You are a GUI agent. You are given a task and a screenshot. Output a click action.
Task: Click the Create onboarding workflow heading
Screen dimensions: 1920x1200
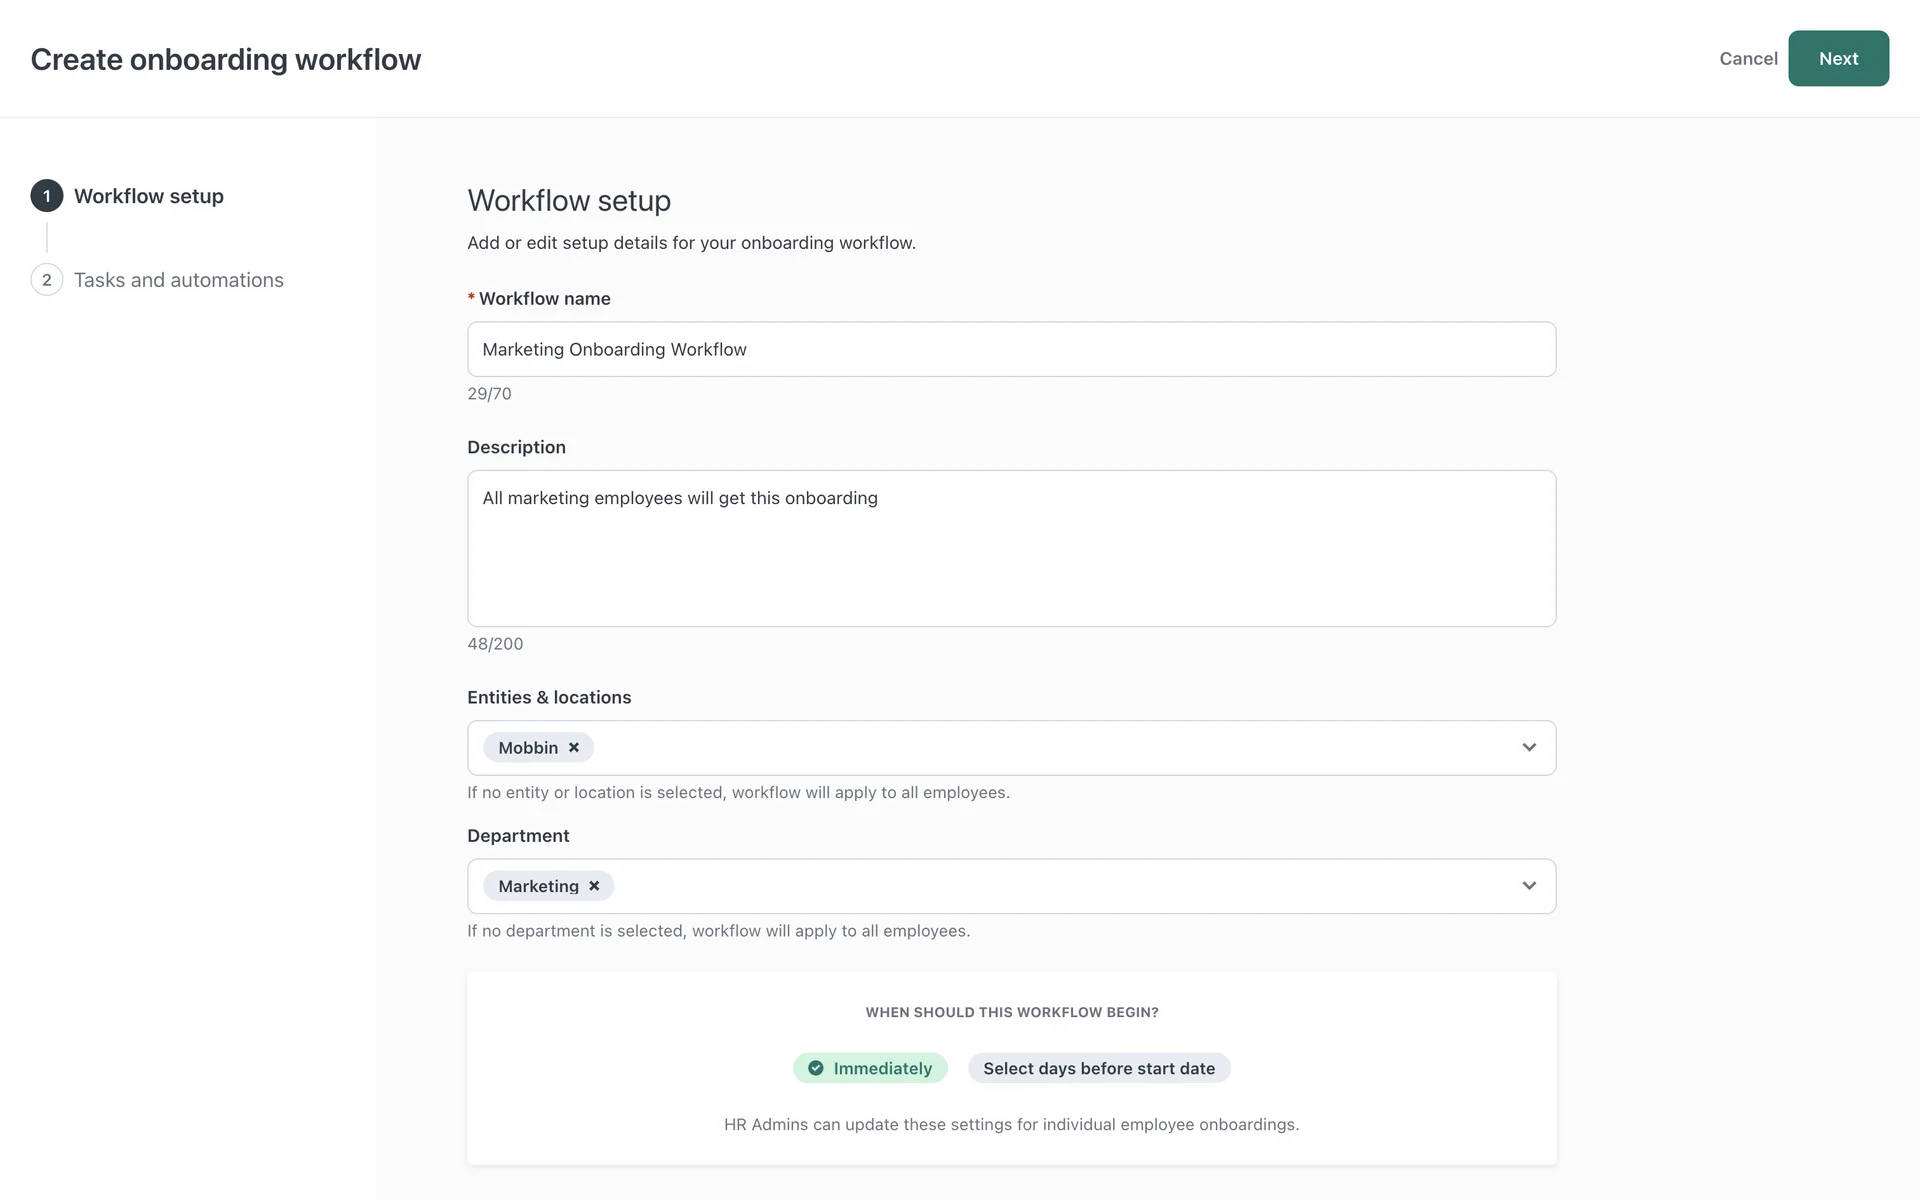[x=226, y=60]
